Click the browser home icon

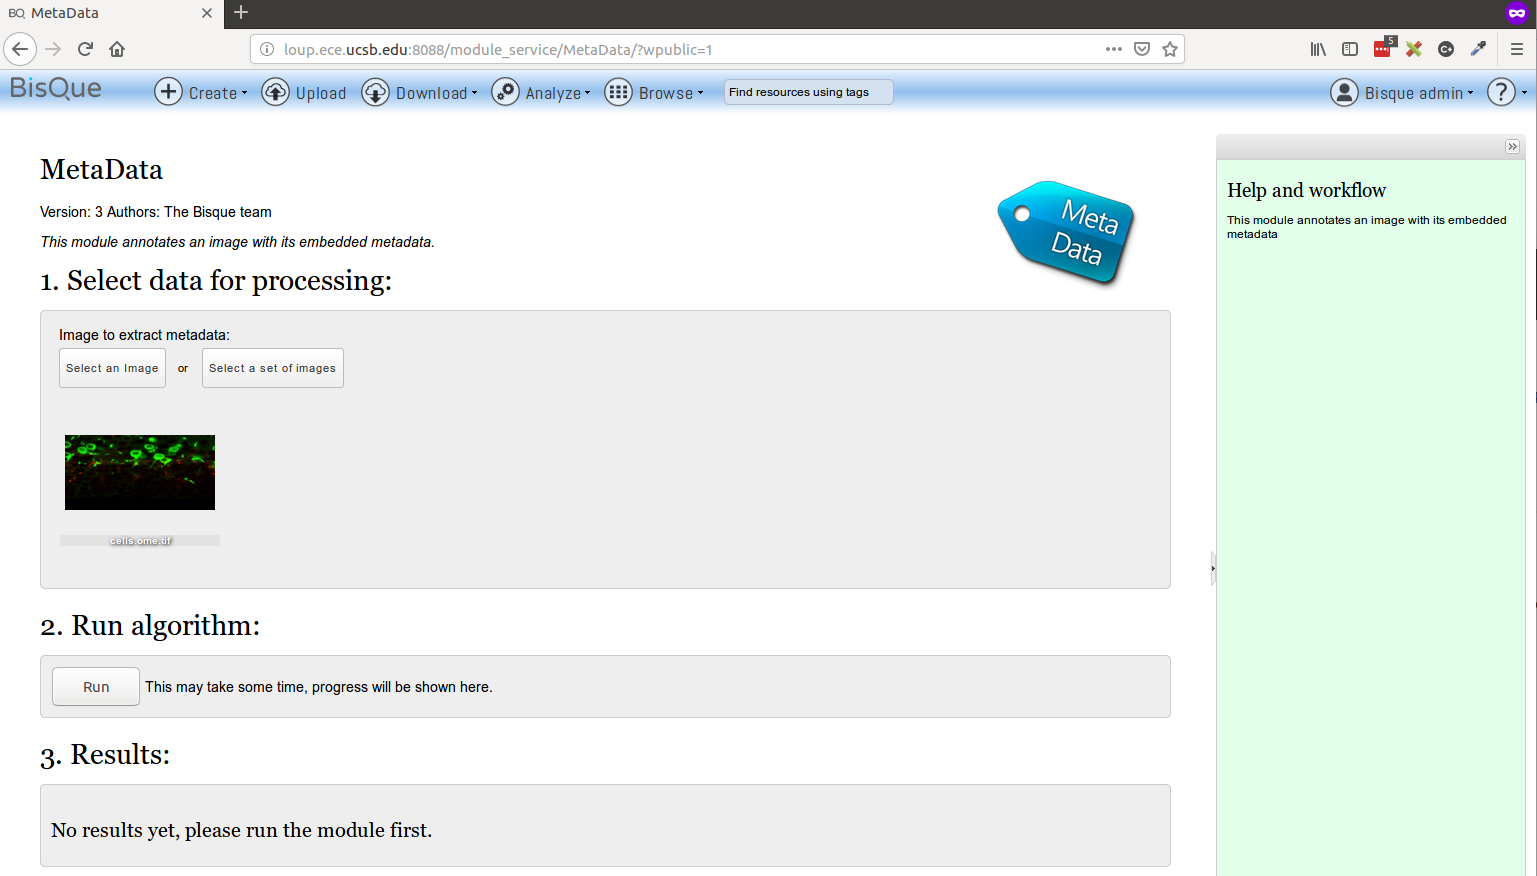(117, 49)
